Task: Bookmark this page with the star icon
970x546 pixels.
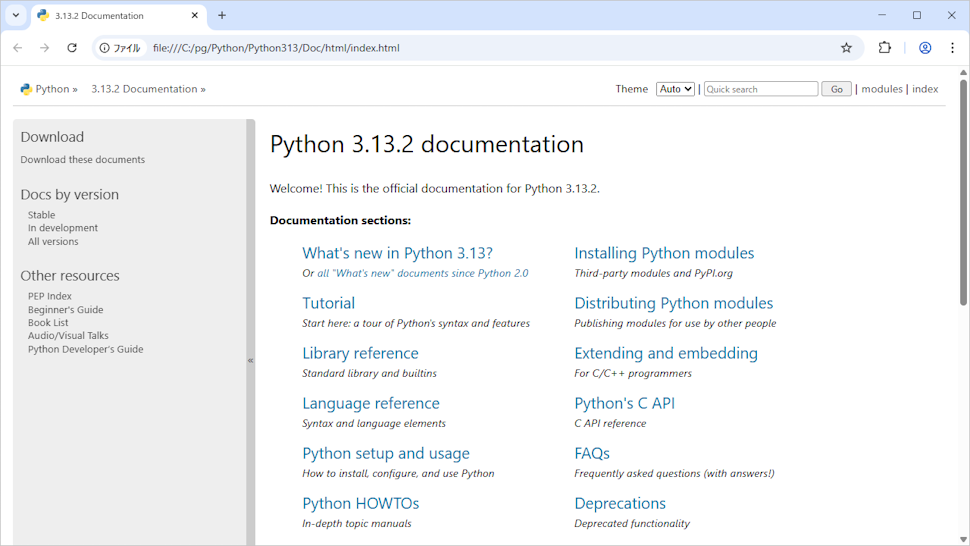Action: point(846,48)
